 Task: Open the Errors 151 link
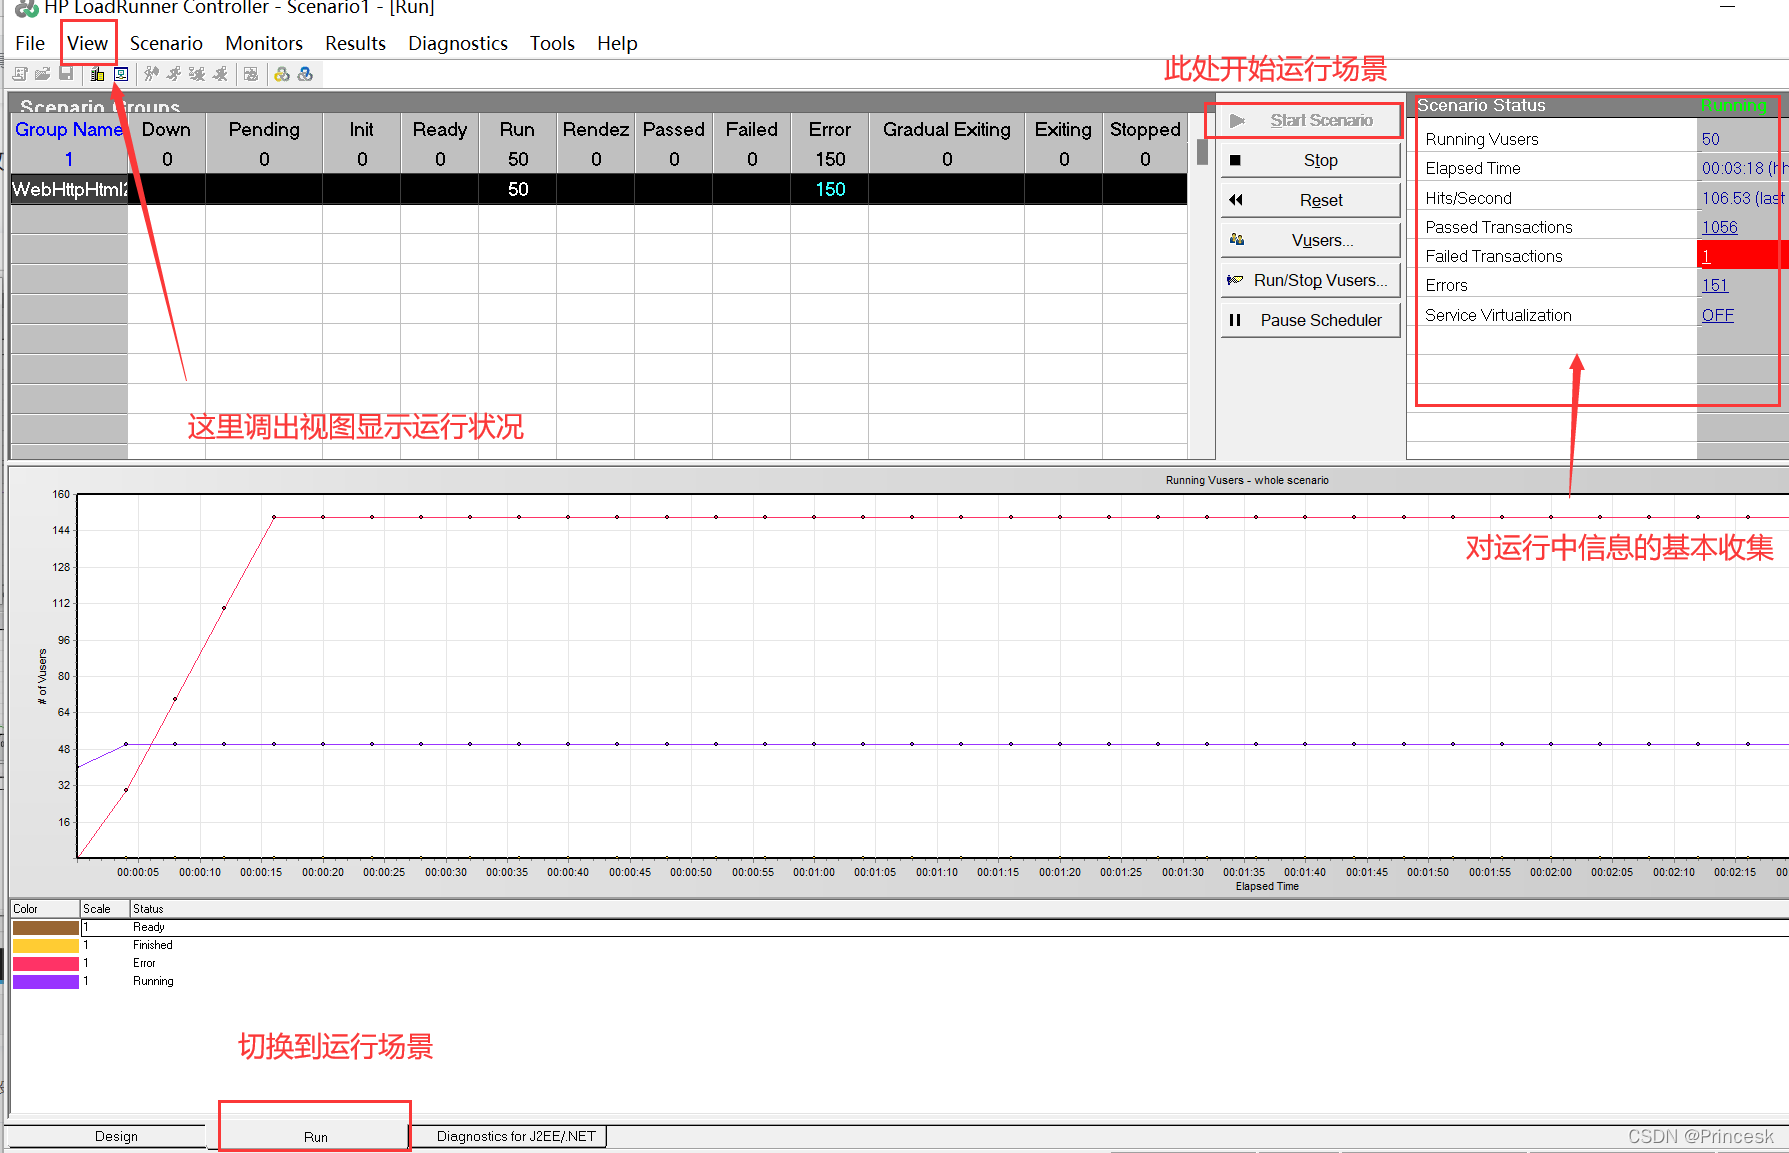click(x=1714, y=285)
